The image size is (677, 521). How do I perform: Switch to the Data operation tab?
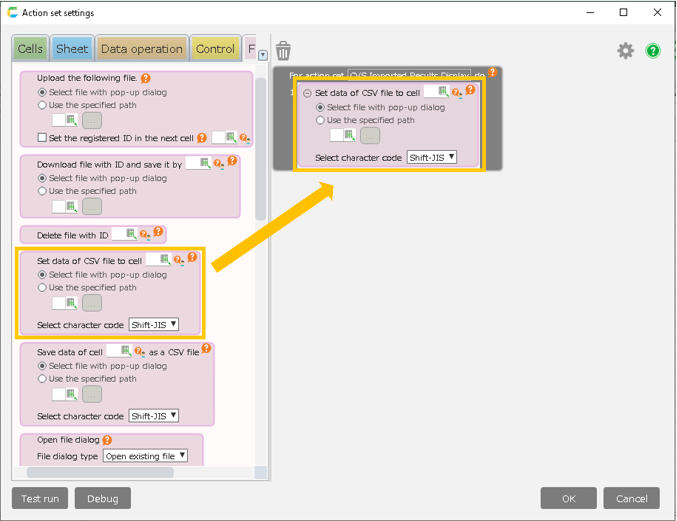142,49
